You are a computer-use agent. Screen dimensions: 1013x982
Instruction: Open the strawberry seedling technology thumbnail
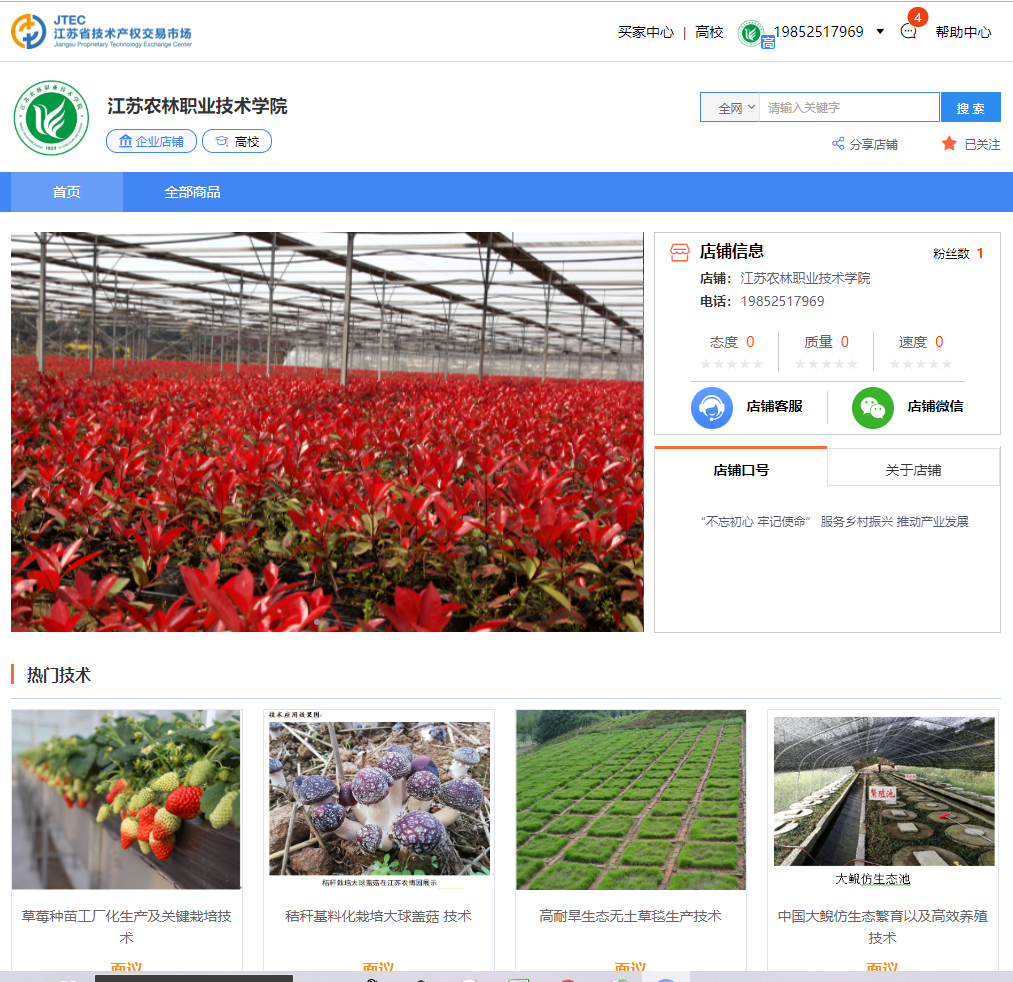[x=126, y=800]
